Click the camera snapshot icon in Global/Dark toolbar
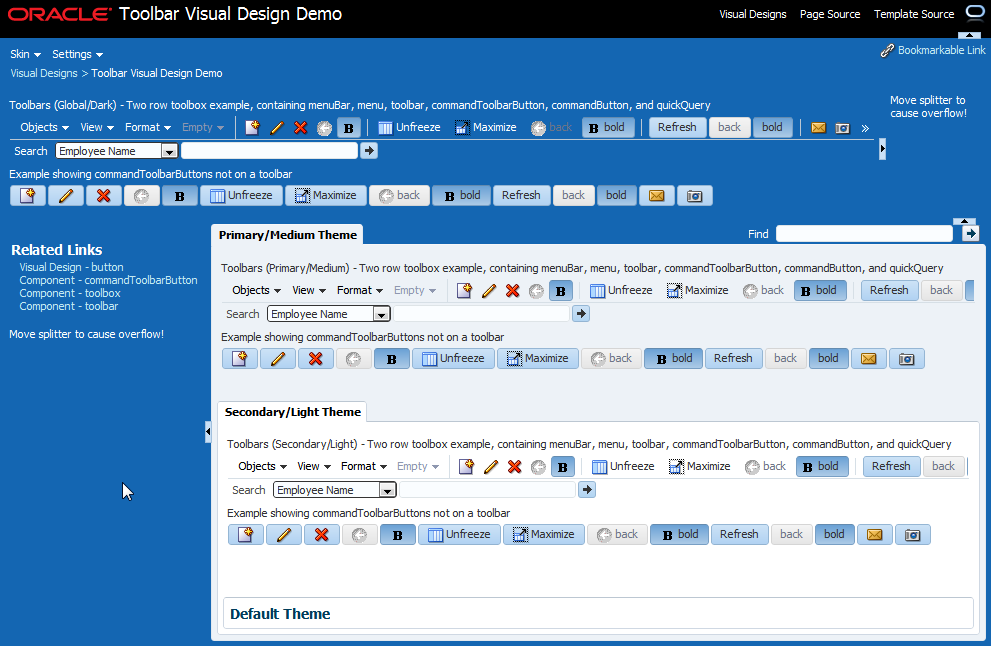Screen dimensions: 991x646 842,128
